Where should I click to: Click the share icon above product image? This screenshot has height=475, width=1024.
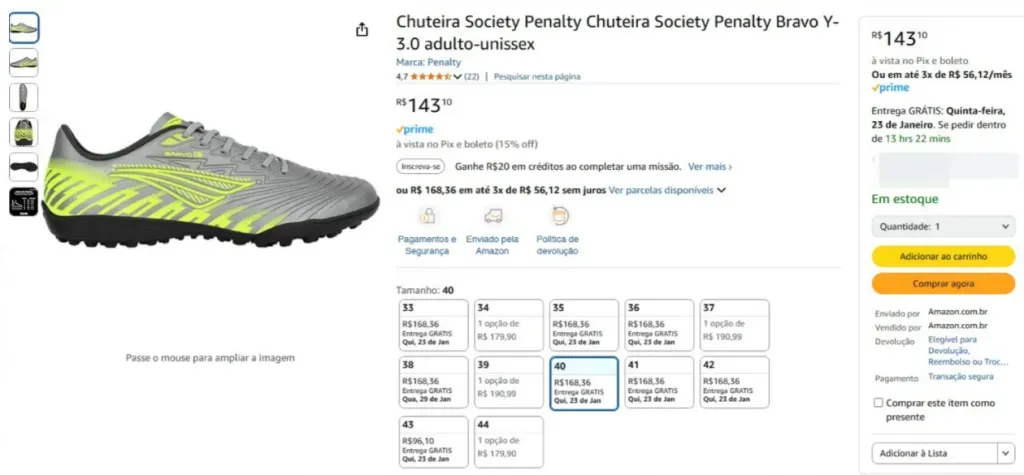click(362, 30)
